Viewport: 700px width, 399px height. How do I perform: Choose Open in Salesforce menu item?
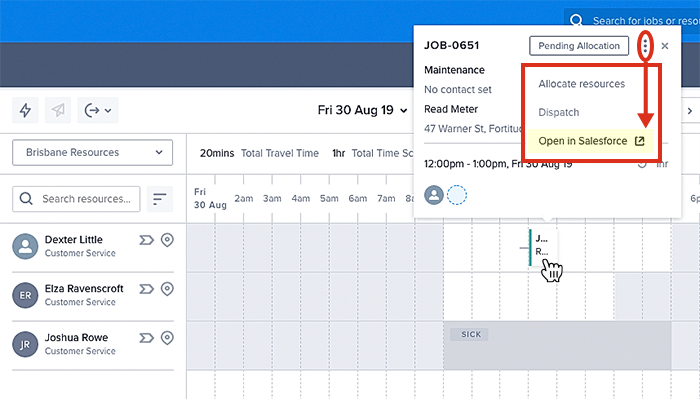pyautogui.click(x=591, y=141)
